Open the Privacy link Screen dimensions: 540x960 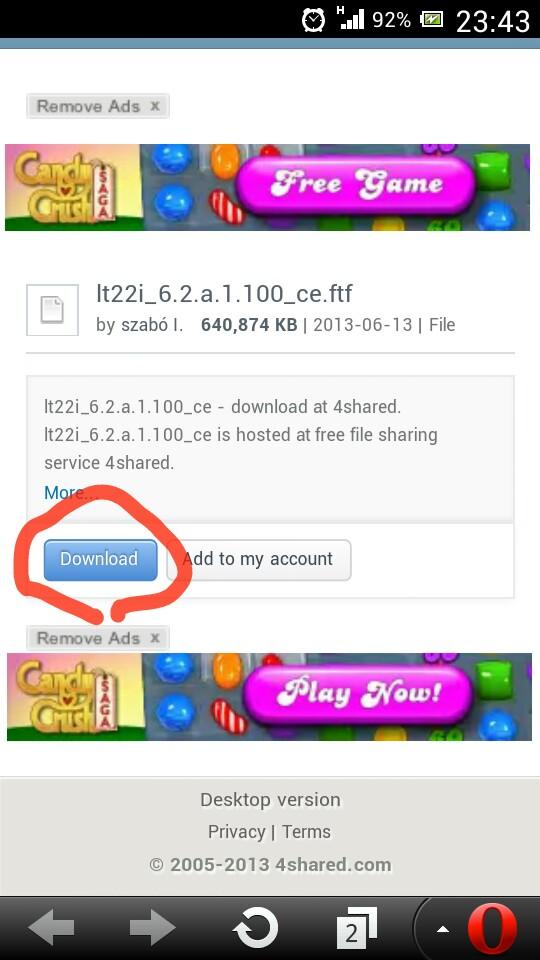tap(236, 832)
